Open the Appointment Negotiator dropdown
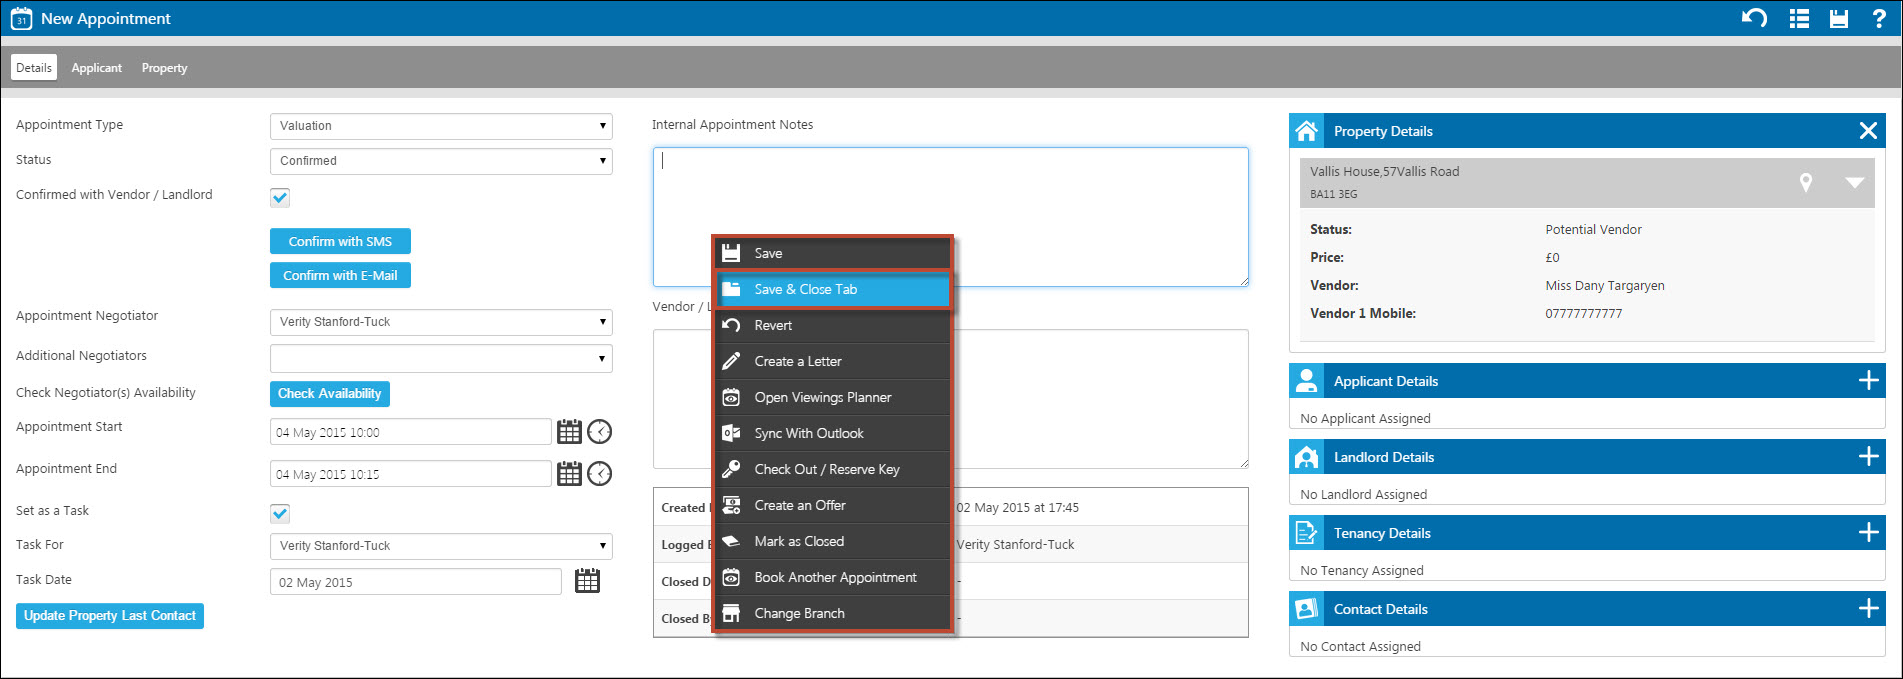Image resolution: width=1903 pixels, height=679 pixels. [441, 322]
